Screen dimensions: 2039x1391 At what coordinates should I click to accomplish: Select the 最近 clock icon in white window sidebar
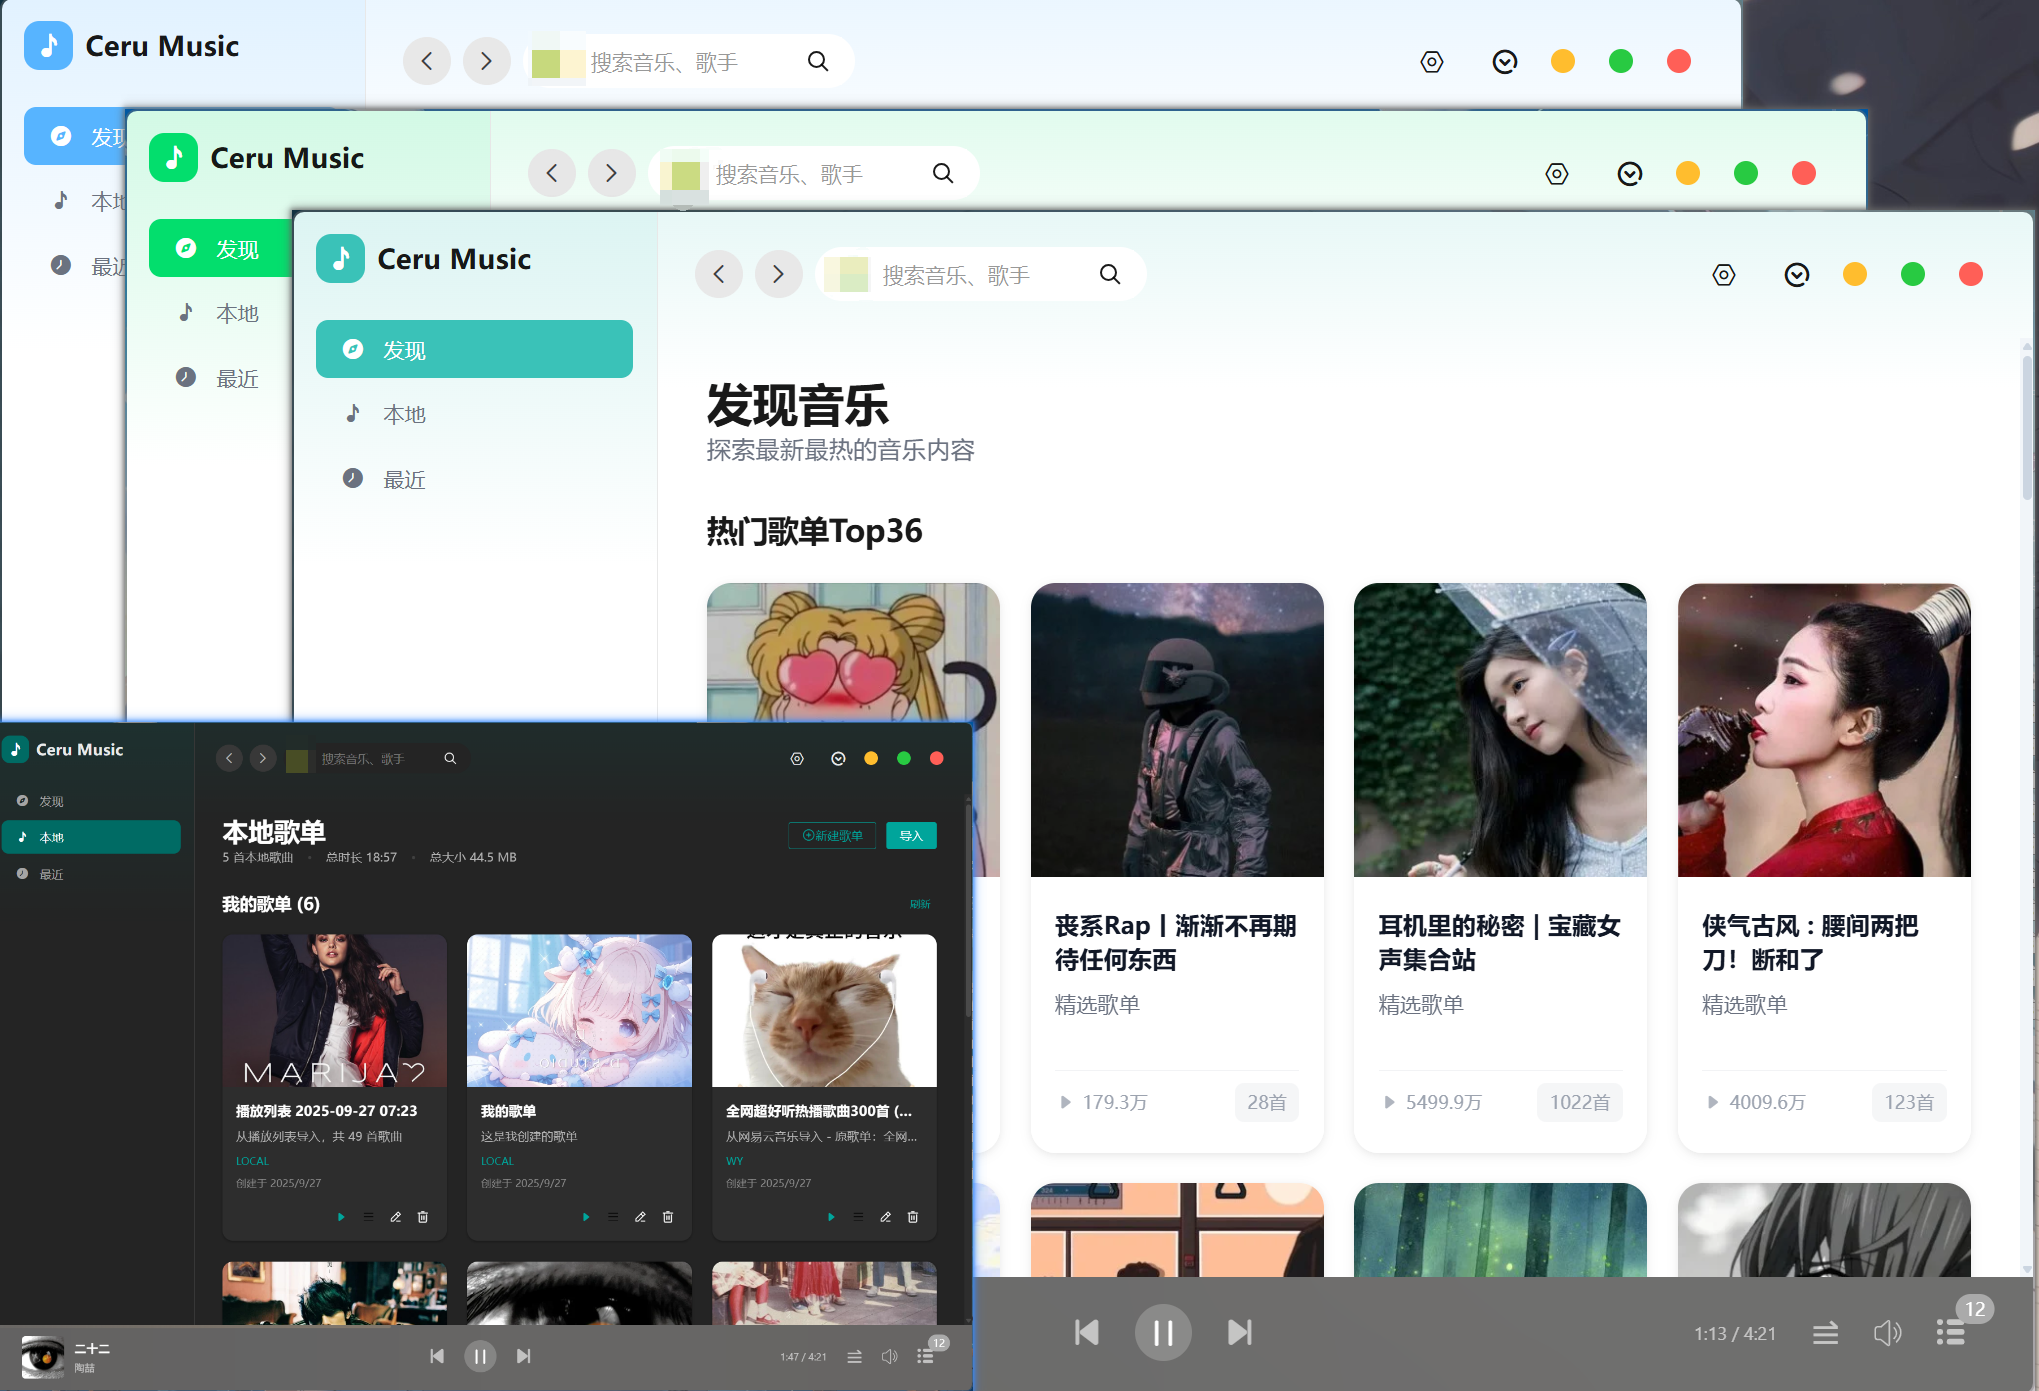(62, 264)
